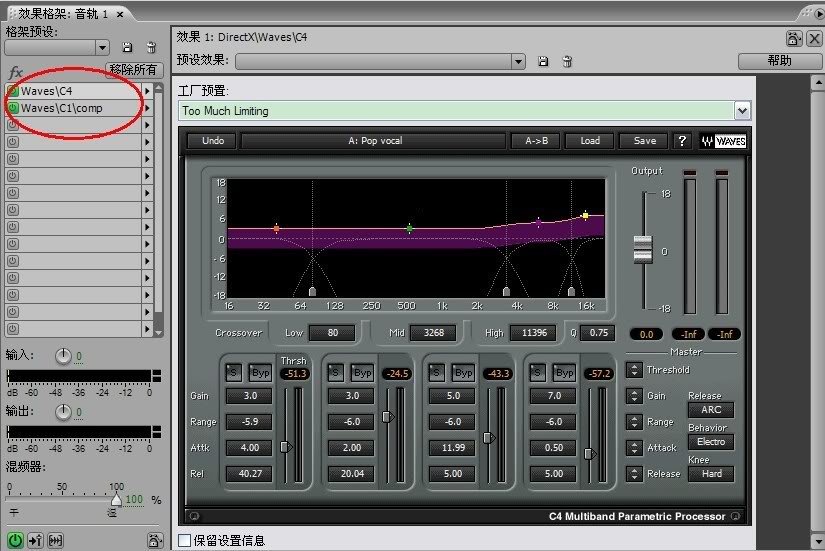Screen dimensions: 825x551
Task: Click the low-mid band threshold slider handle
Action: 388,417
